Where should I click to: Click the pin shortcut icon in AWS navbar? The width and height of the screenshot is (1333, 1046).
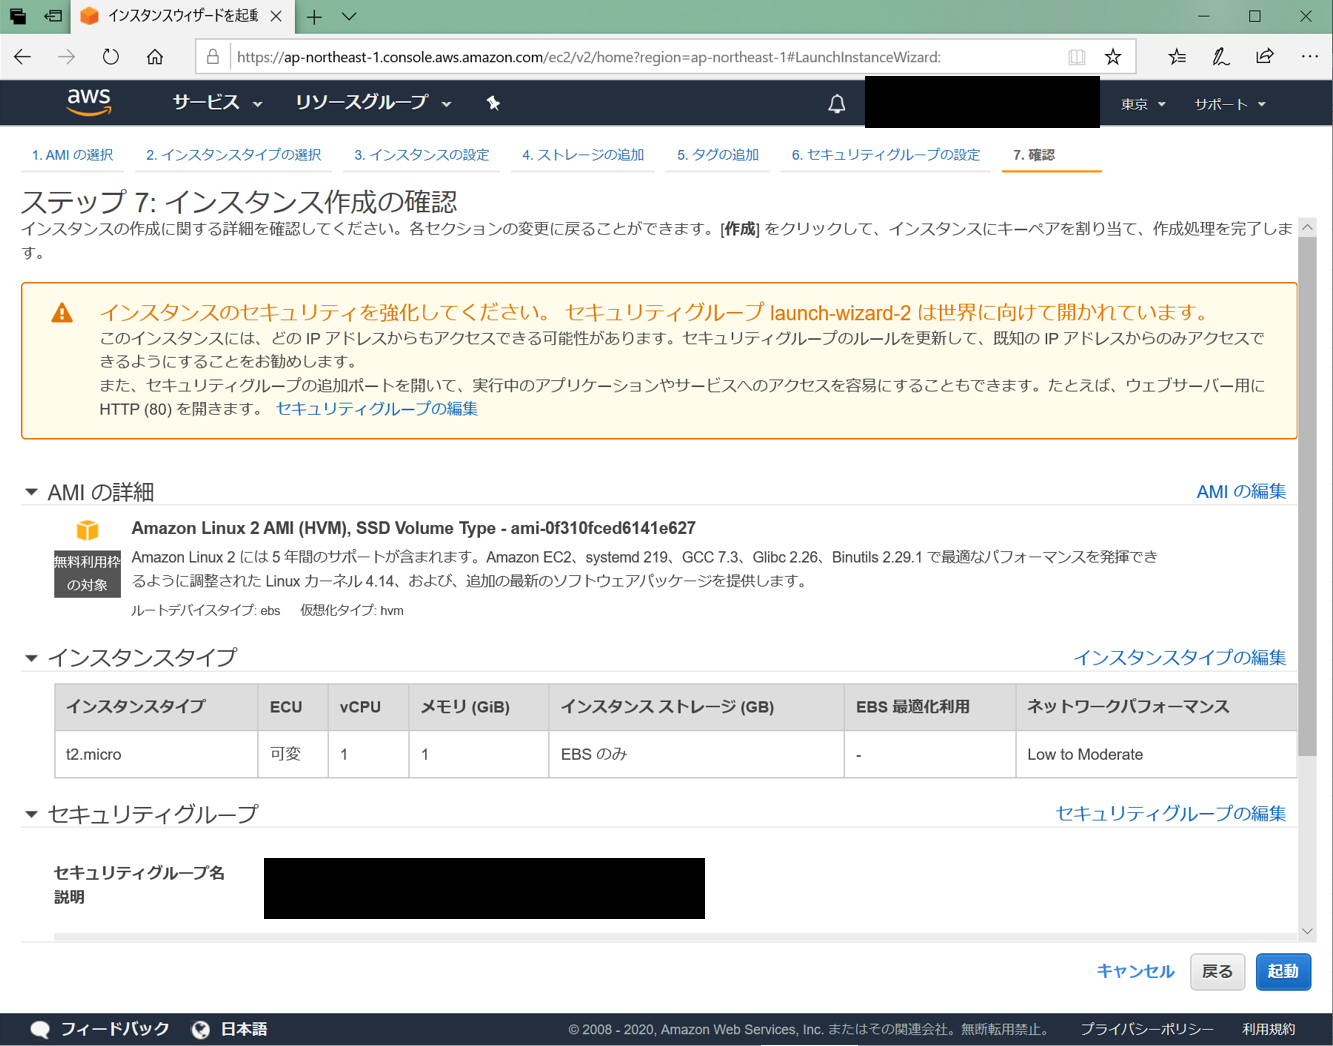click(x=493, y=103)
